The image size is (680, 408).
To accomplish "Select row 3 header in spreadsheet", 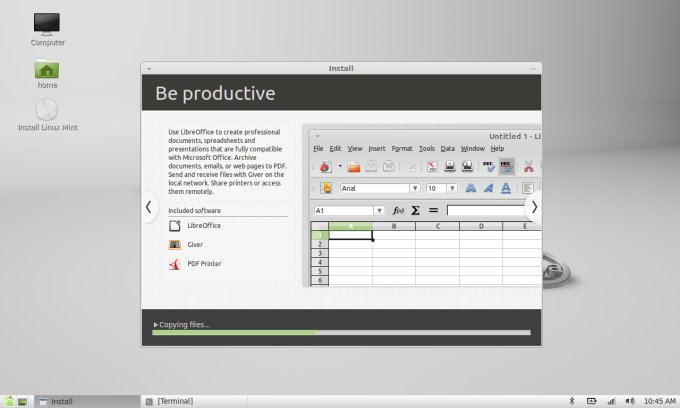I will click(x=320, y=253).
